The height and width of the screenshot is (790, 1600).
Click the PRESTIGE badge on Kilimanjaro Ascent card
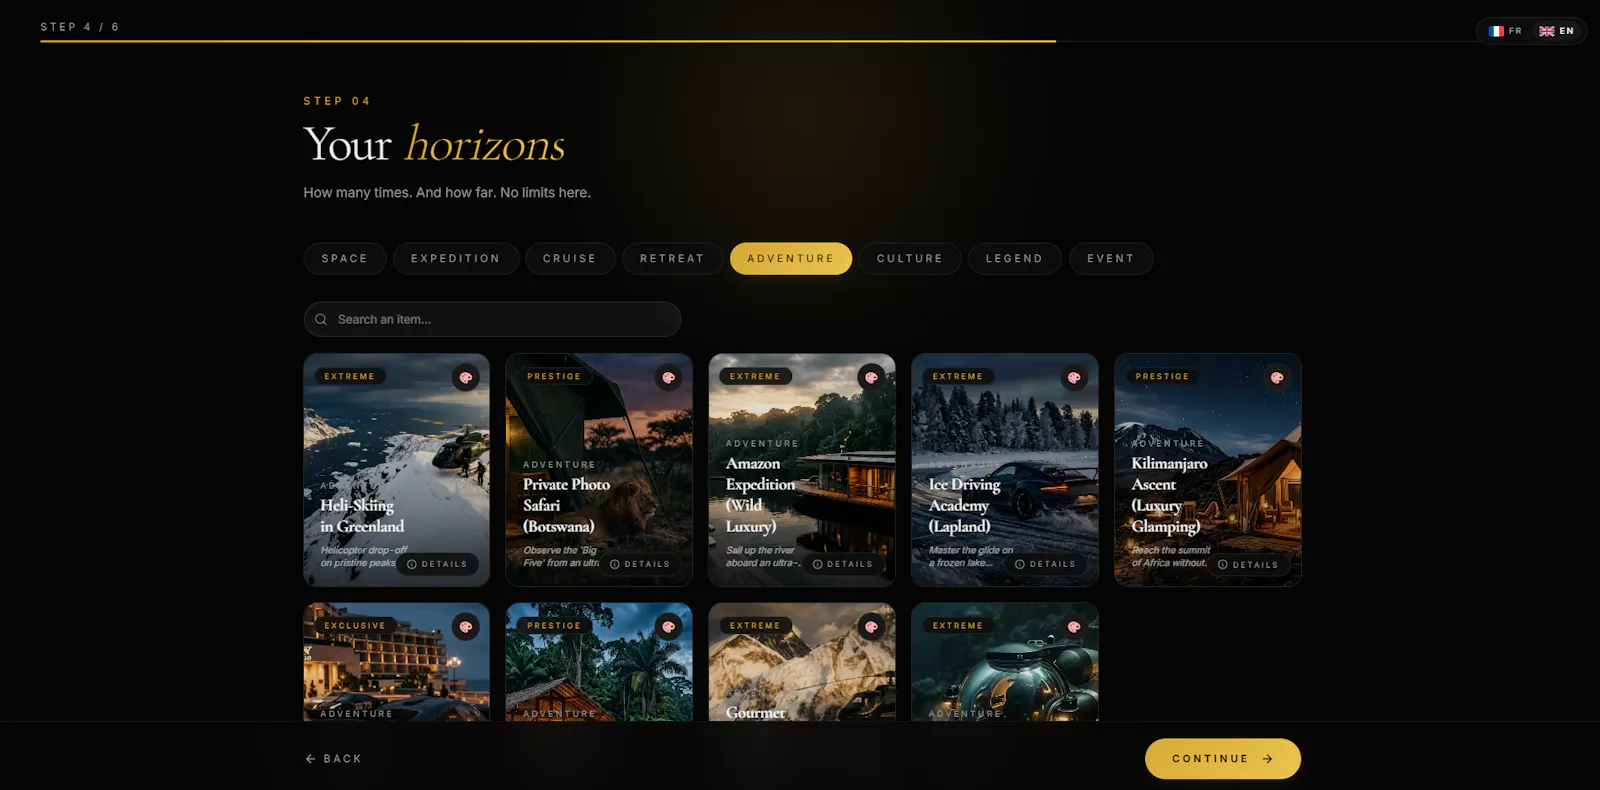point(1163,377)
